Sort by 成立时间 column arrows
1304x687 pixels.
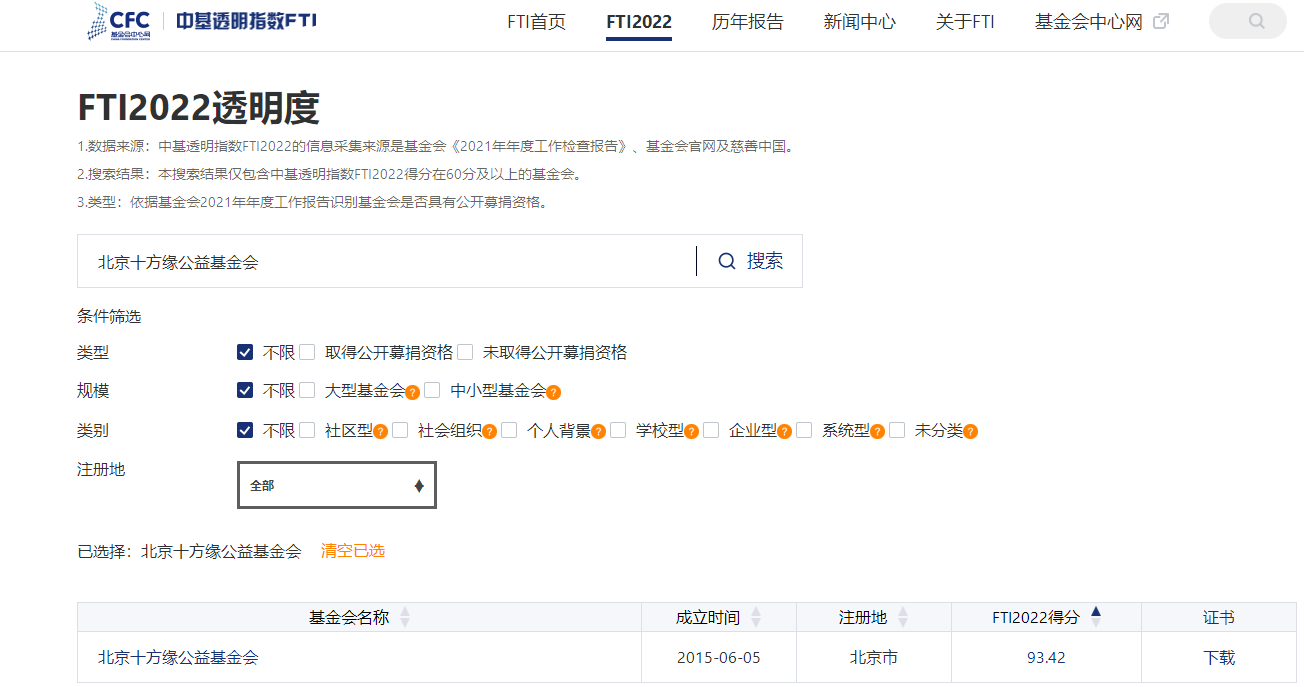click(756, 617)
